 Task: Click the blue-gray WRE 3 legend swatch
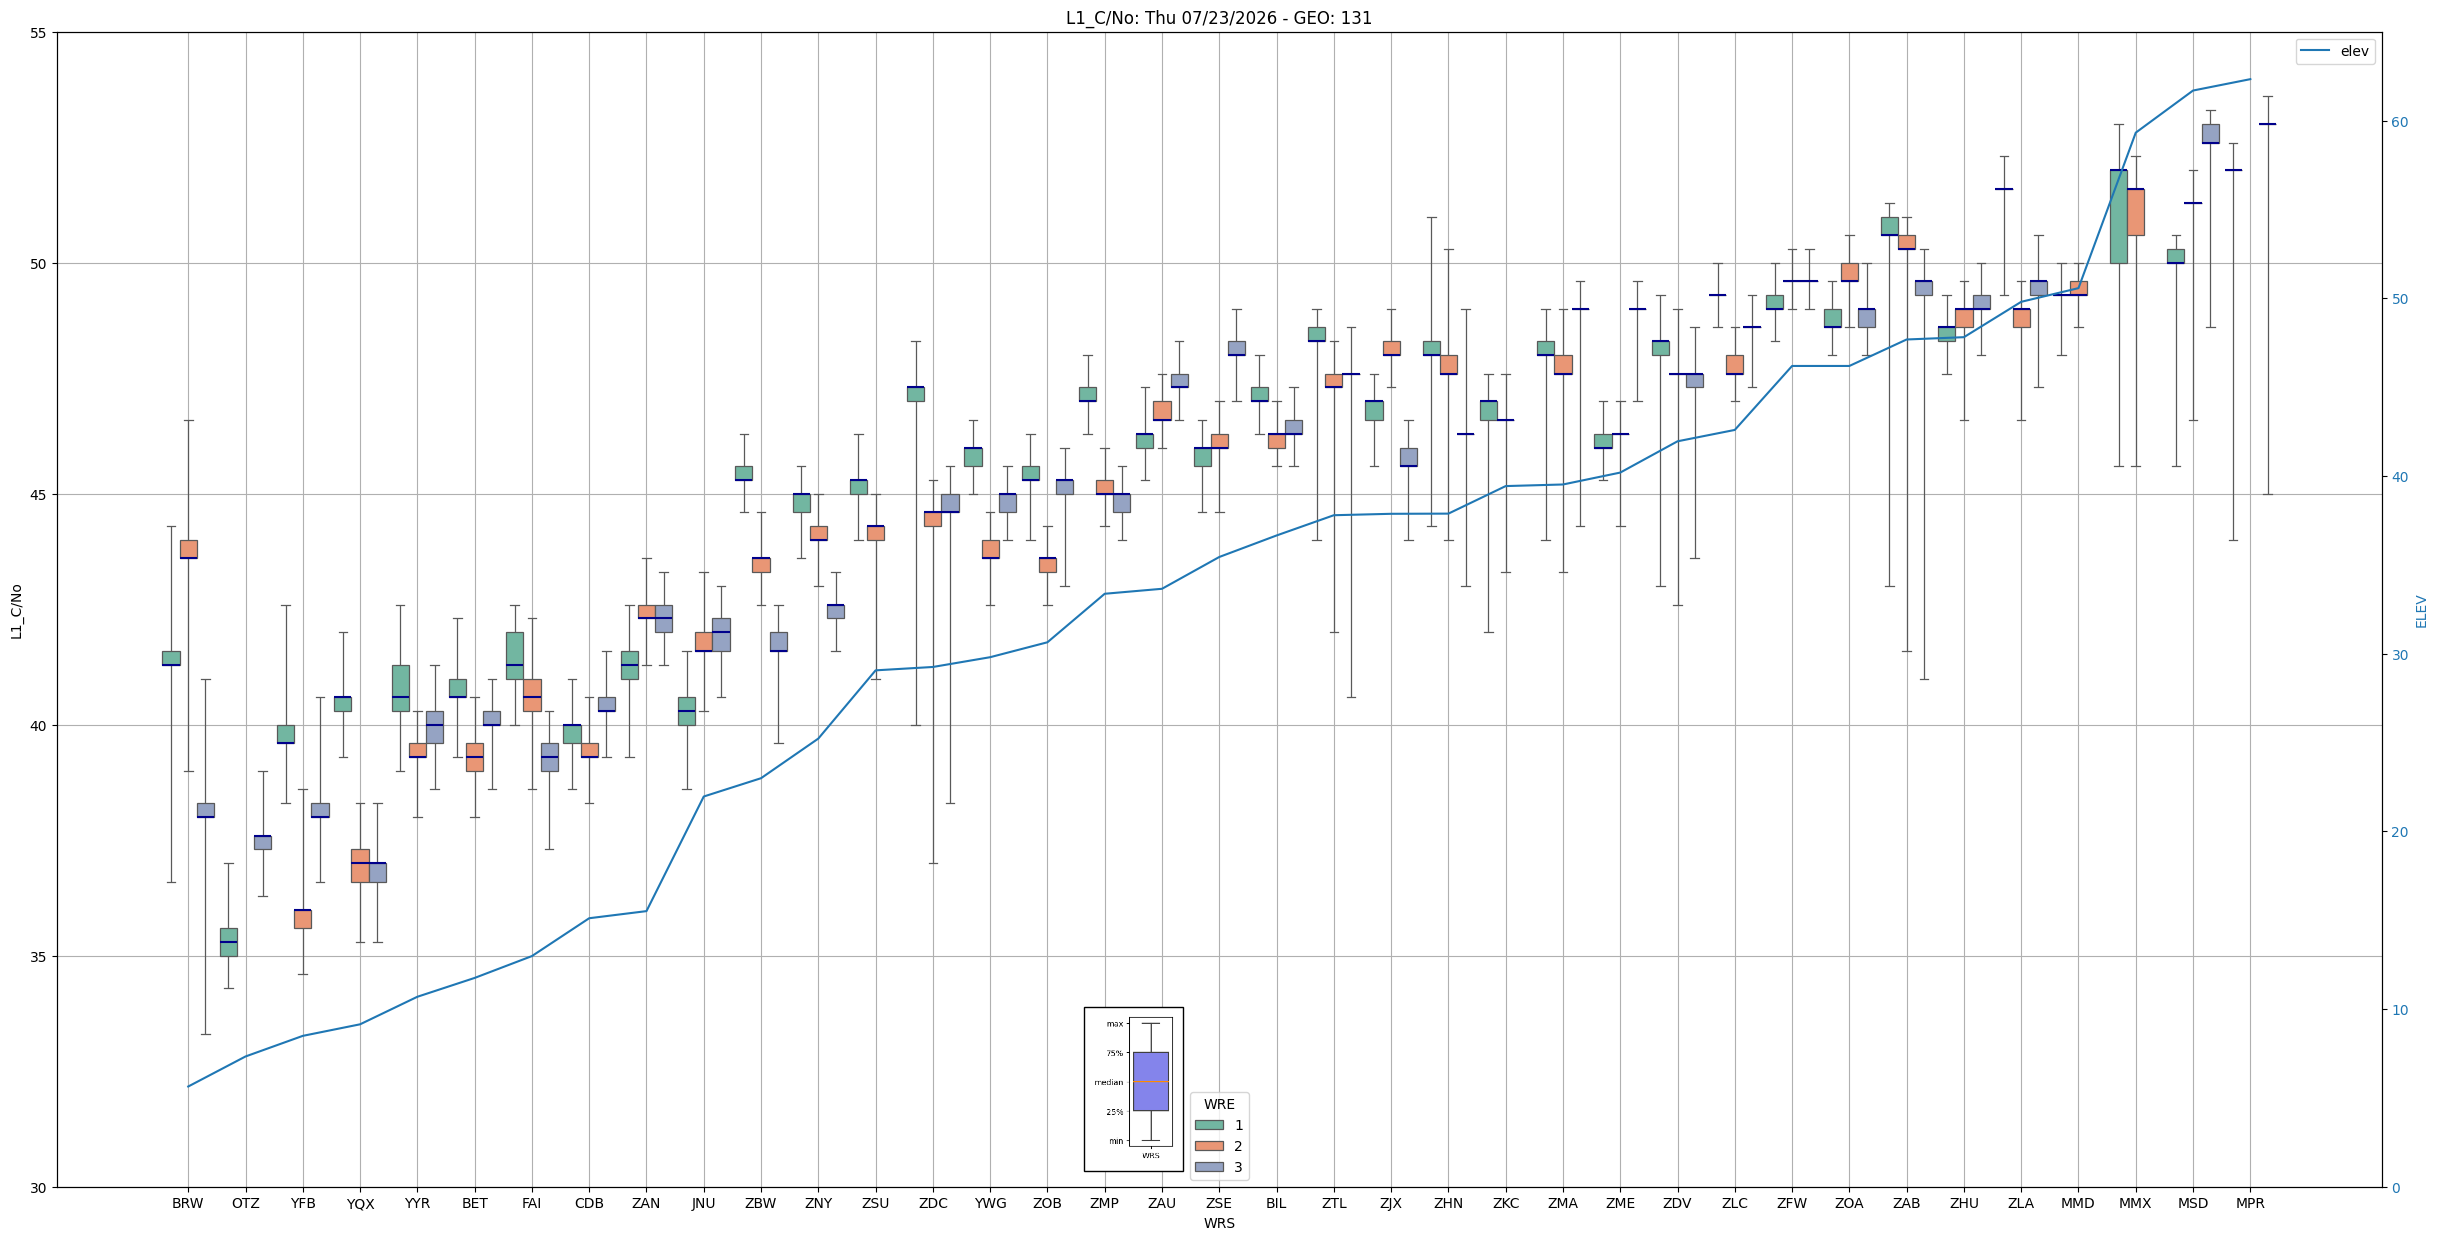pyautogui.click(x=1208, y=1167)
